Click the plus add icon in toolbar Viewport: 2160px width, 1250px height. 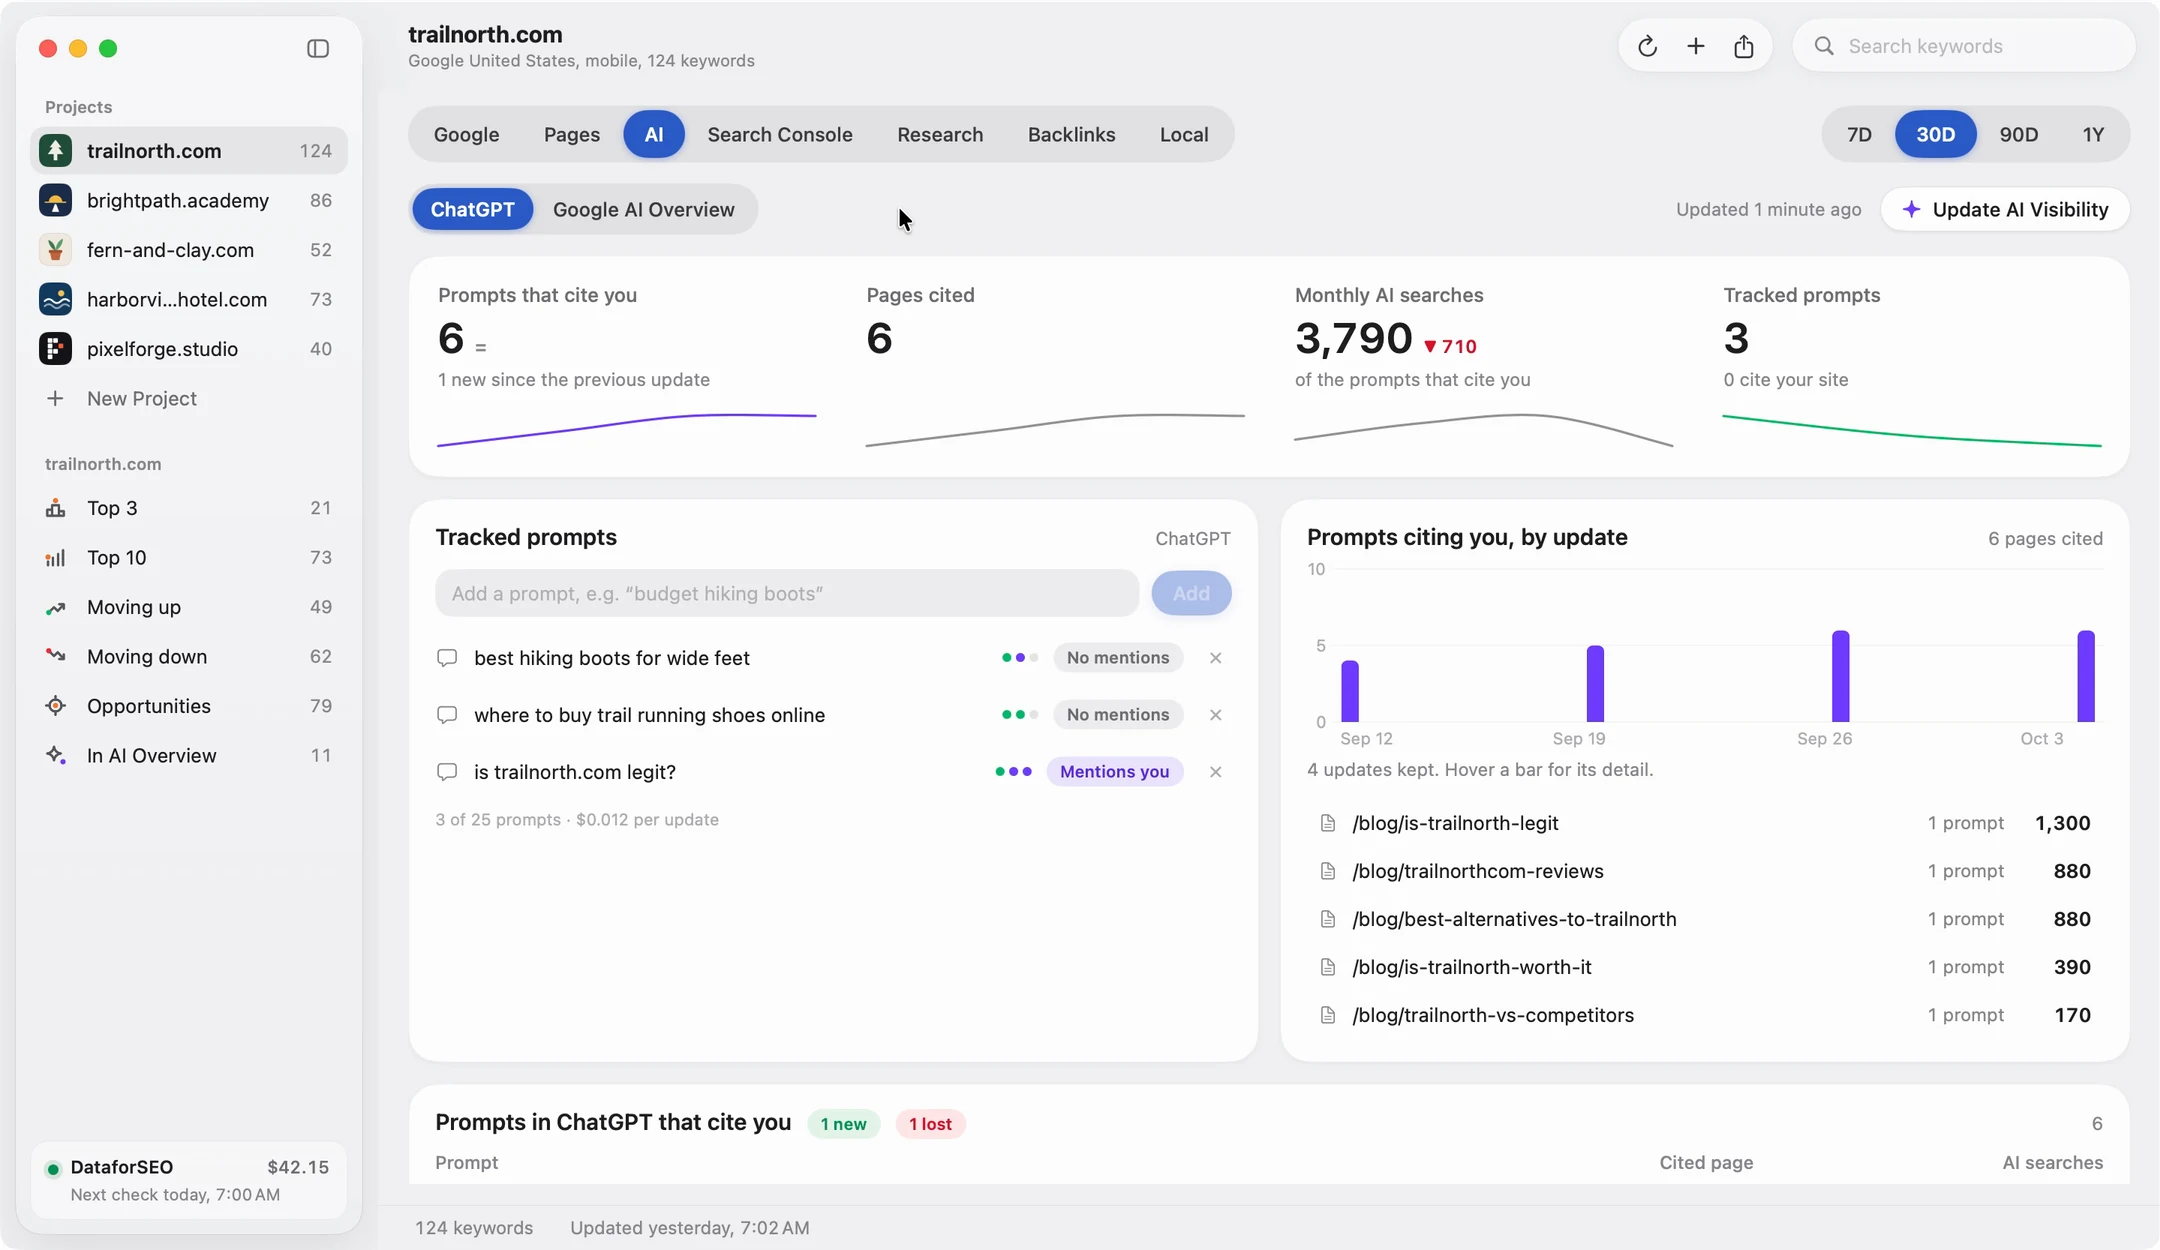point(1695,46)
